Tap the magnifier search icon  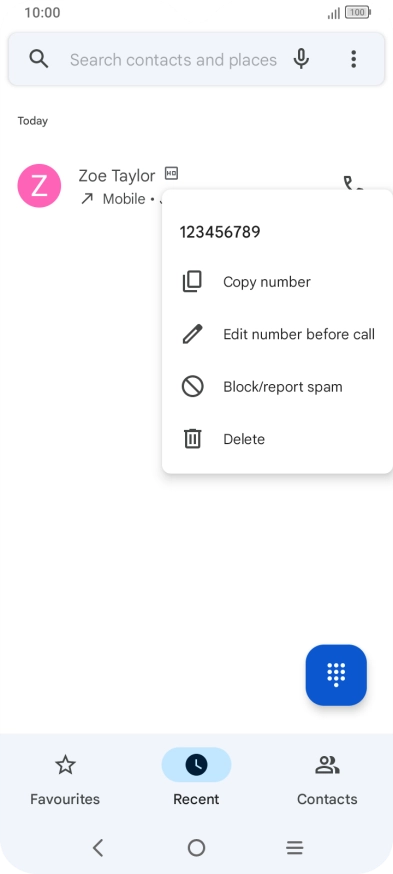click(38, 59)
